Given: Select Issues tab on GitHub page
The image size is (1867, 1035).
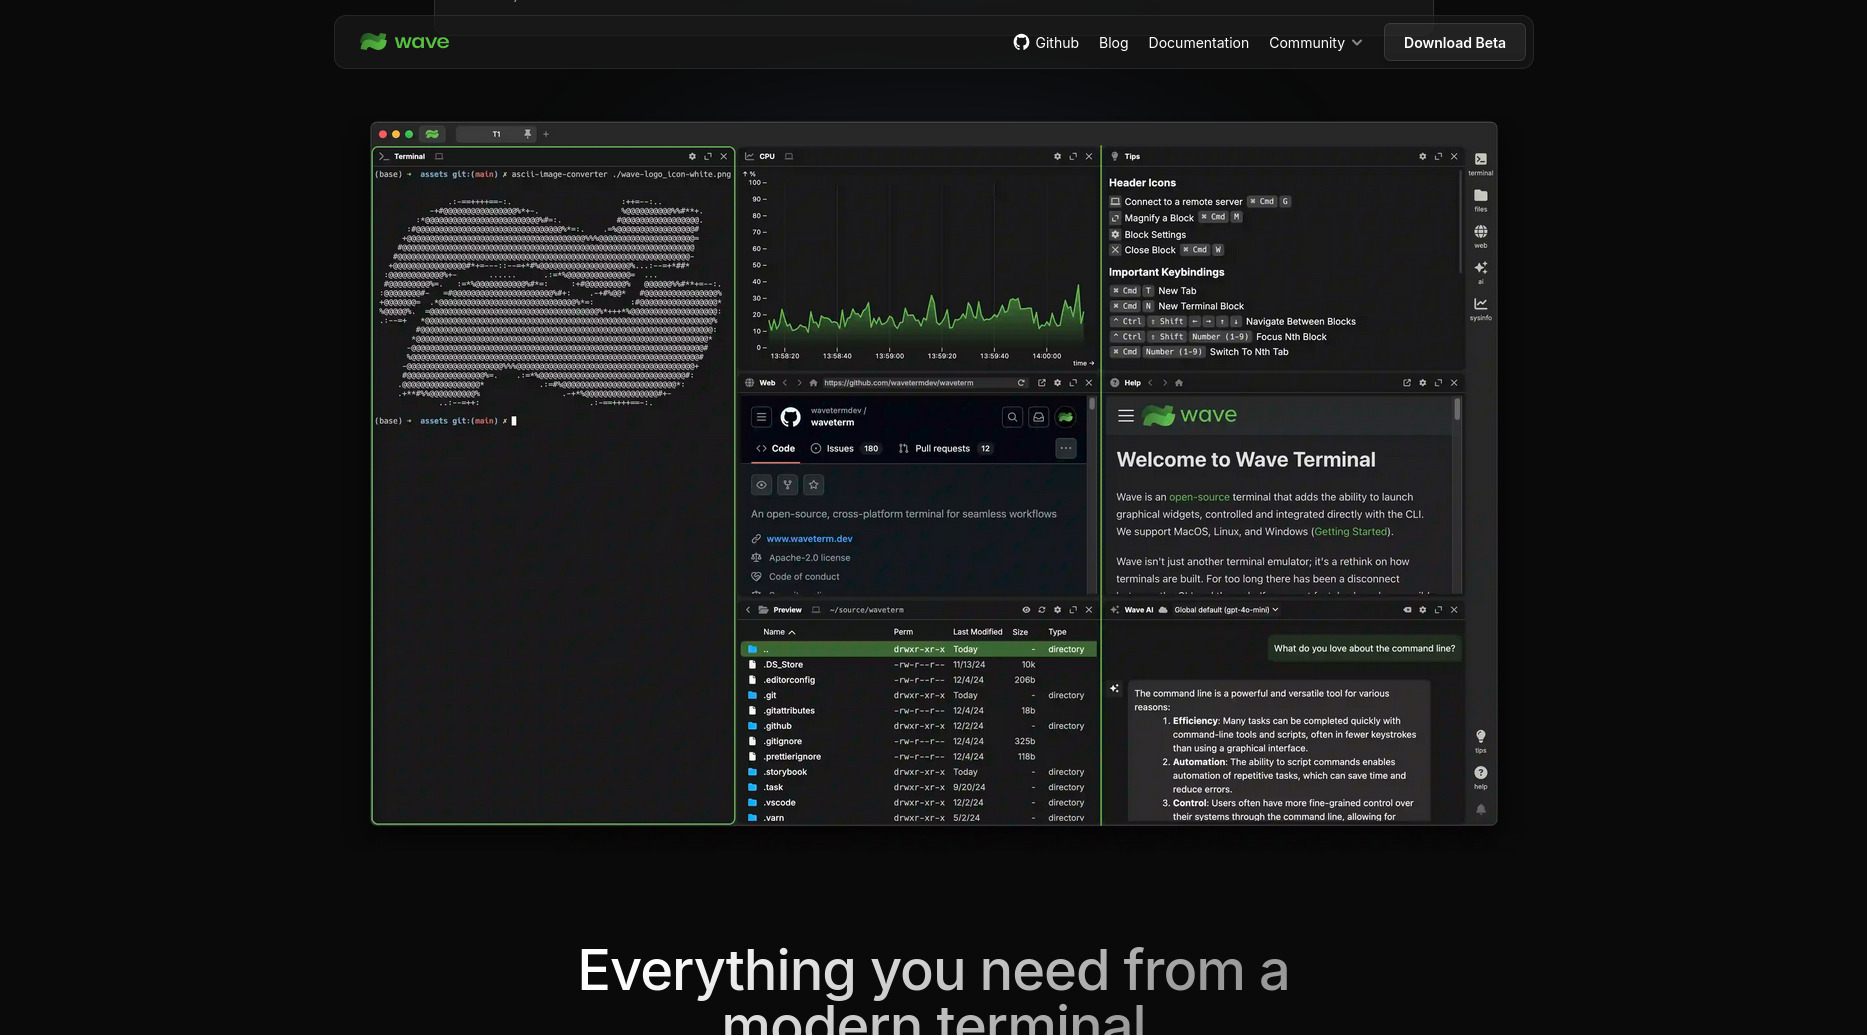Looking at the screenshot, I should 845,448.
